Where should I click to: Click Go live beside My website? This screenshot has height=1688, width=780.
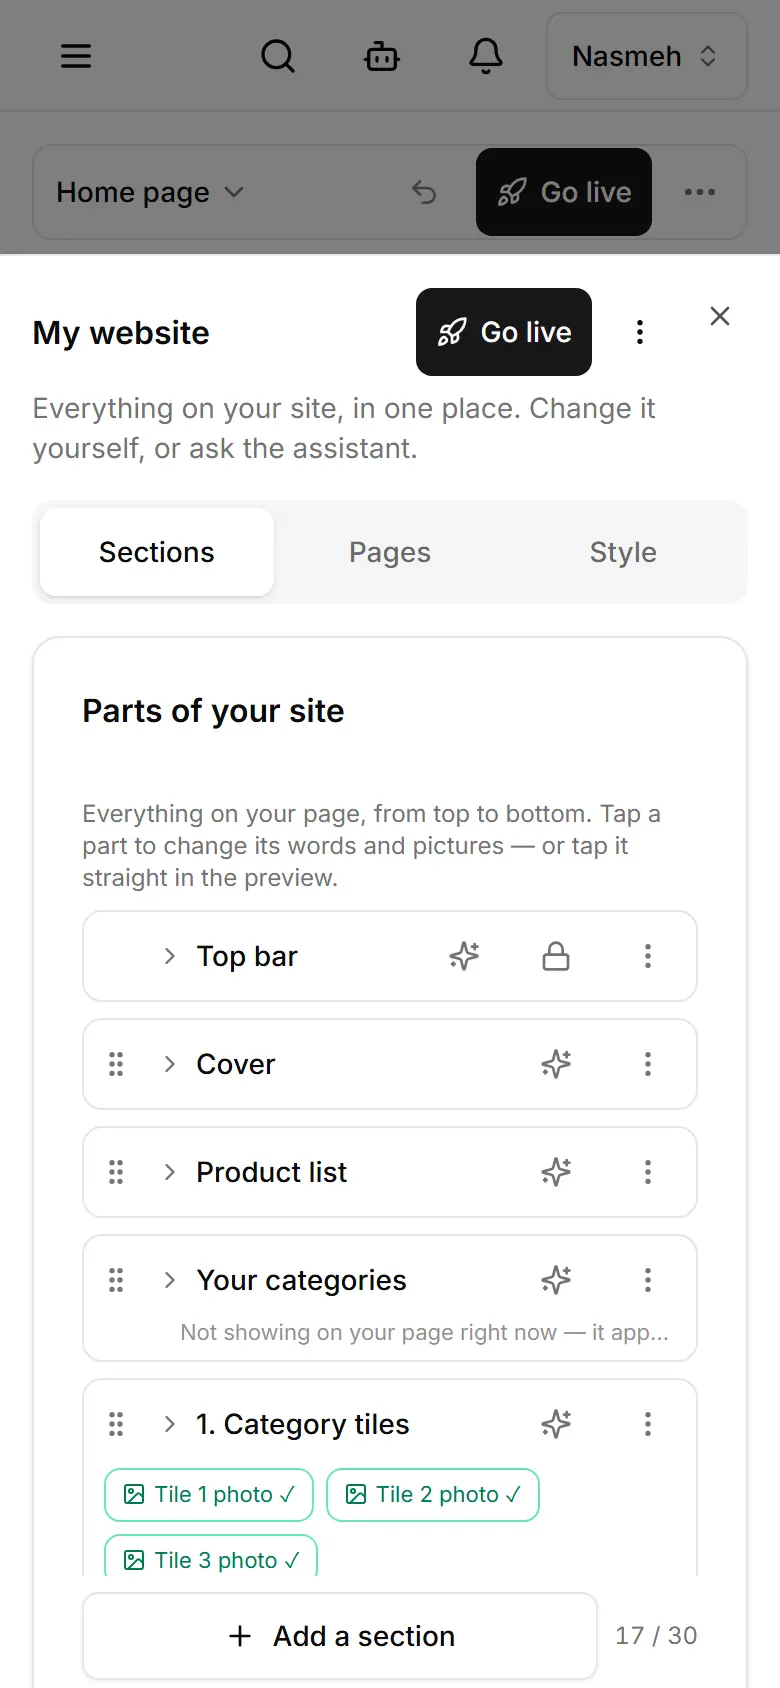point(504,332)
